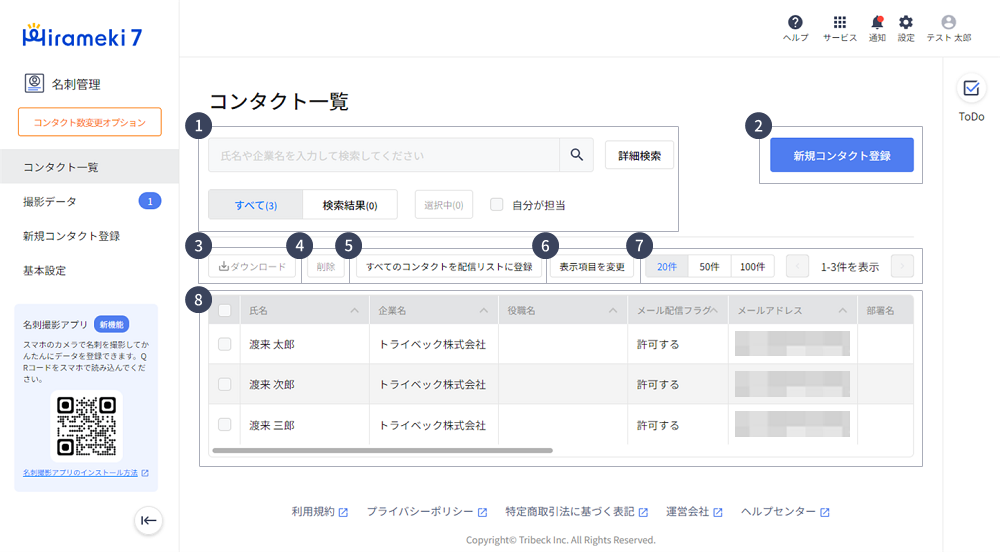Click external link icon beside 運営会社
Image resolution: width=1000 pixels, height=552 pixels.
tap(717, 512)
